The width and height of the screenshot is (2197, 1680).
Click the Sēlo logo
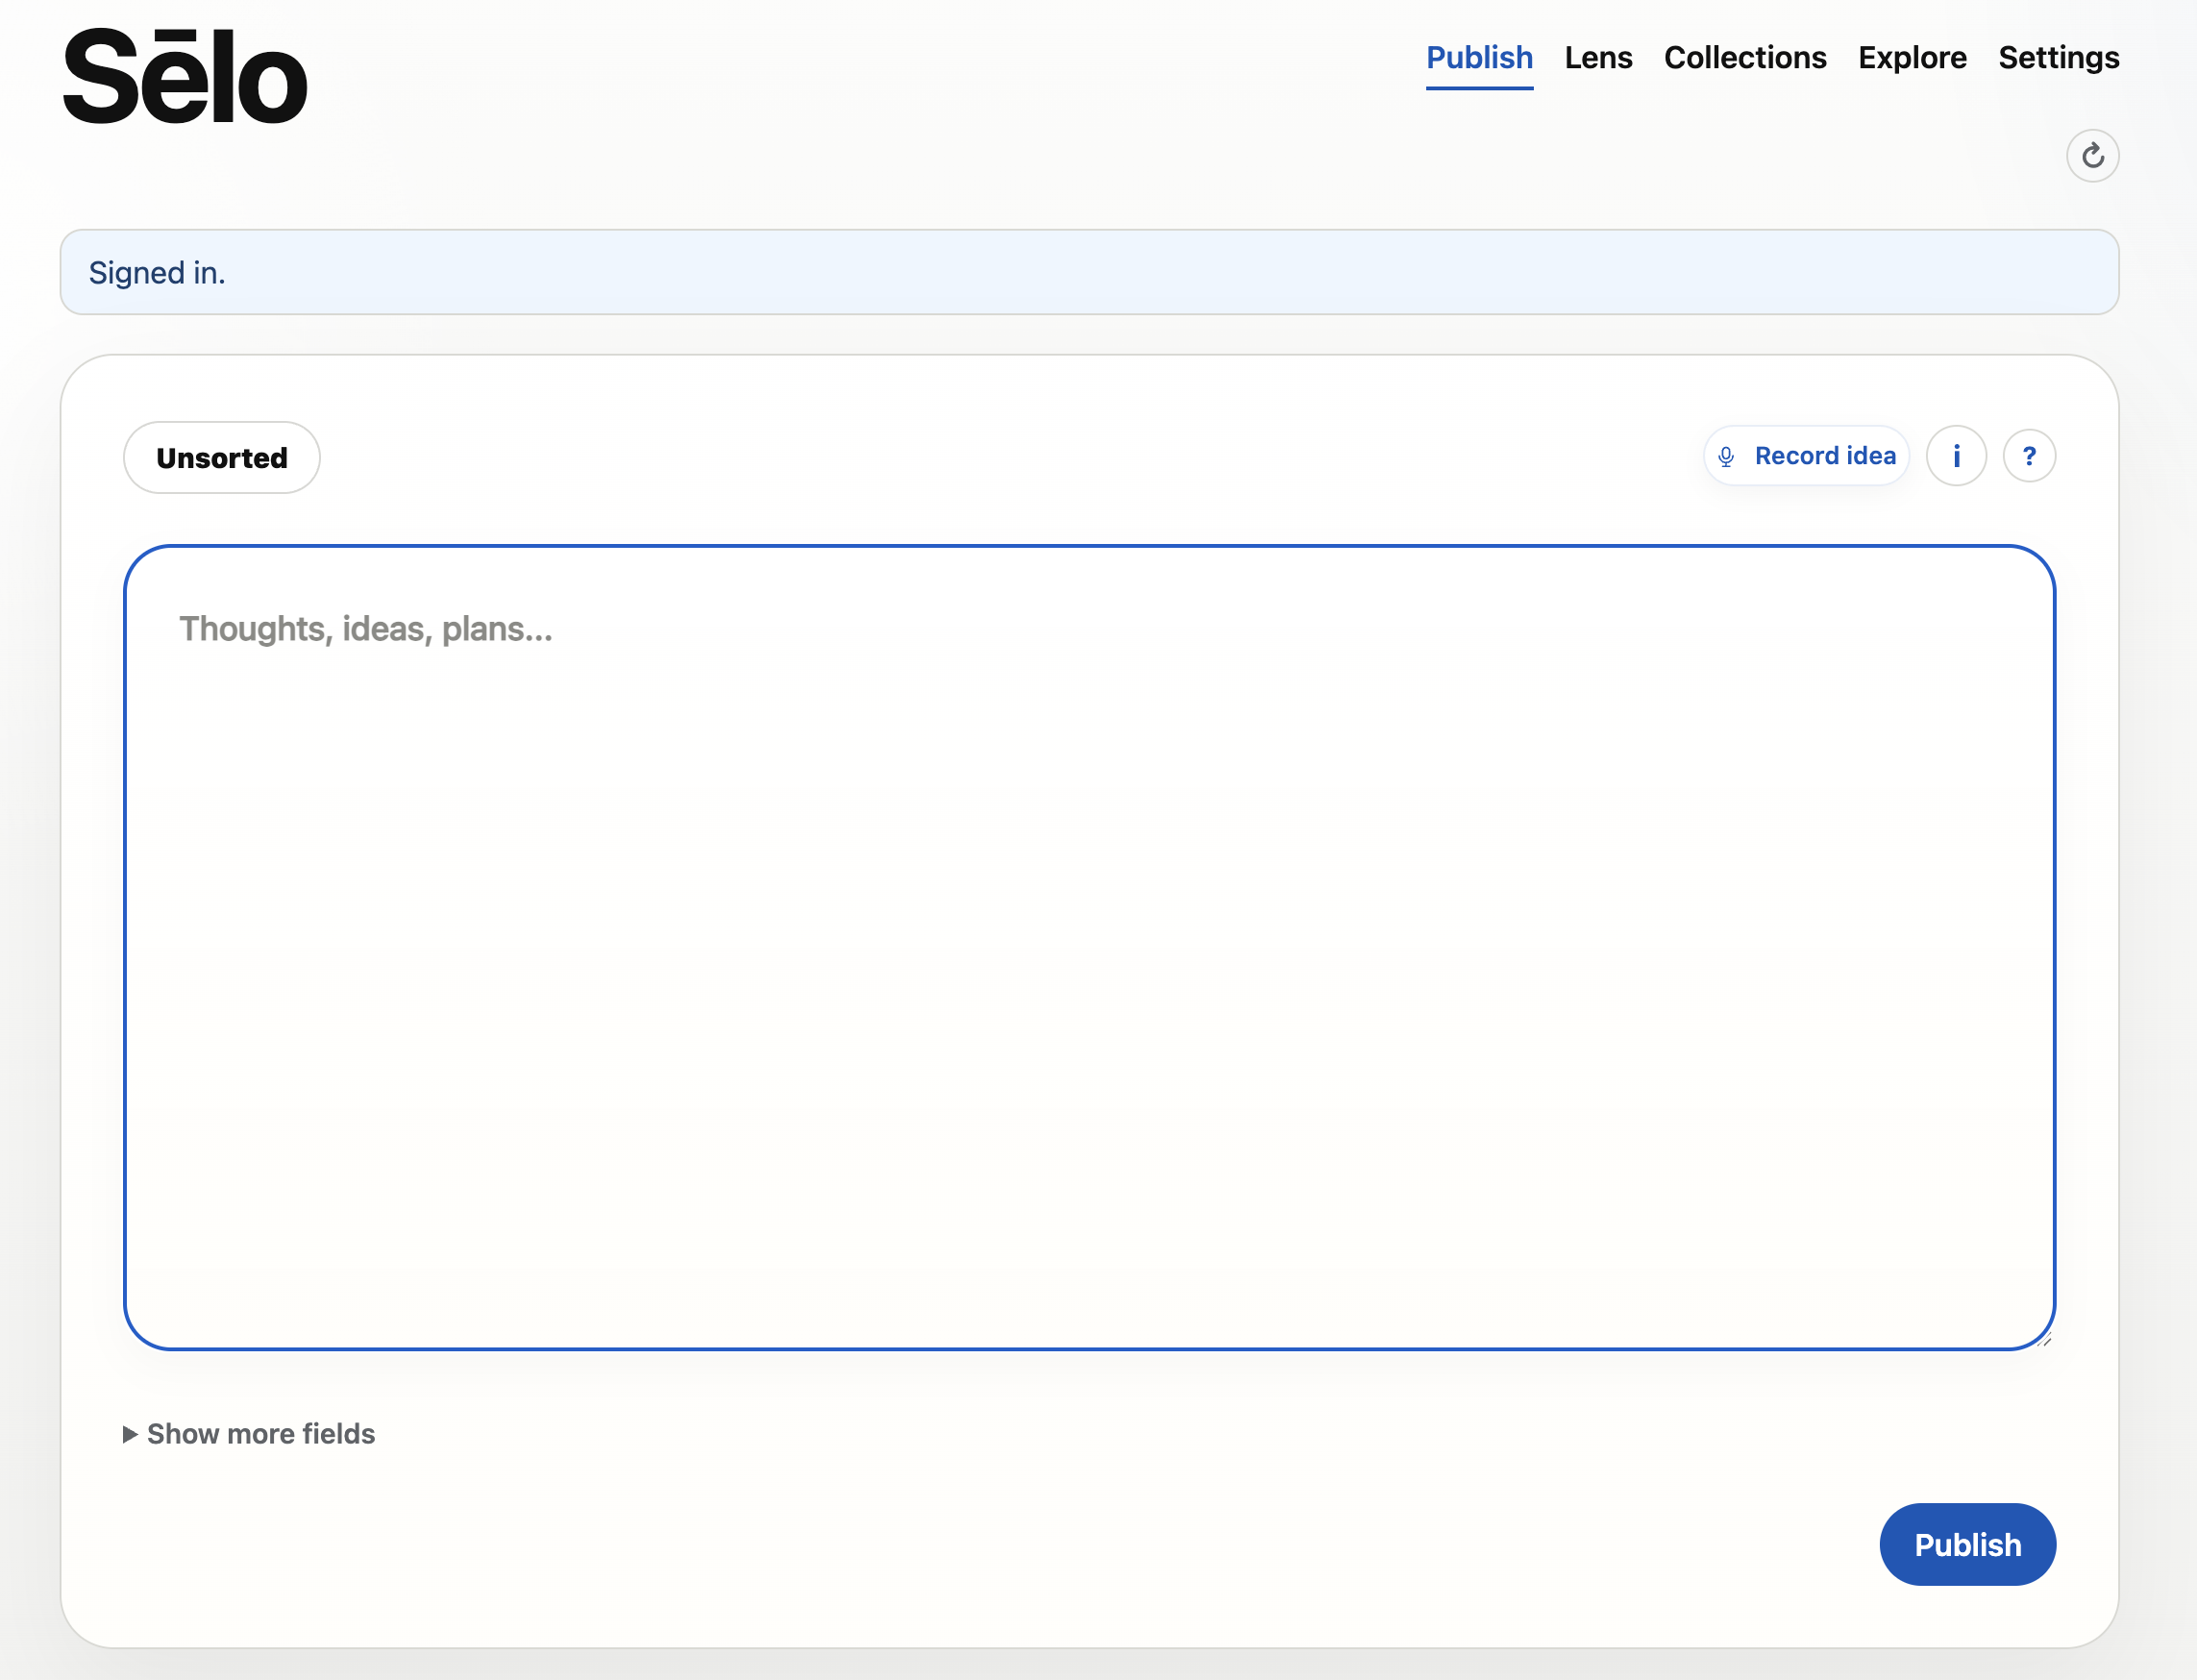[185, 77]
